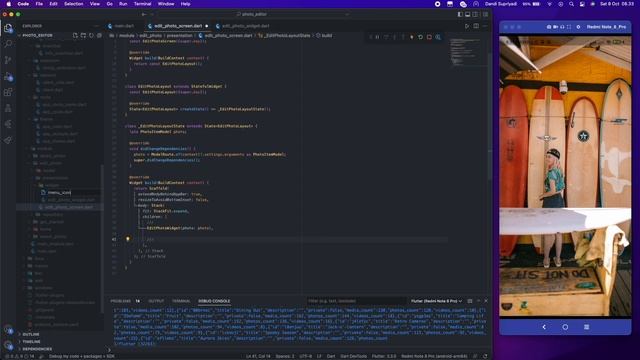Stop the debug session
The height and width of the screenshot is (360, 640).
[429, 37]
